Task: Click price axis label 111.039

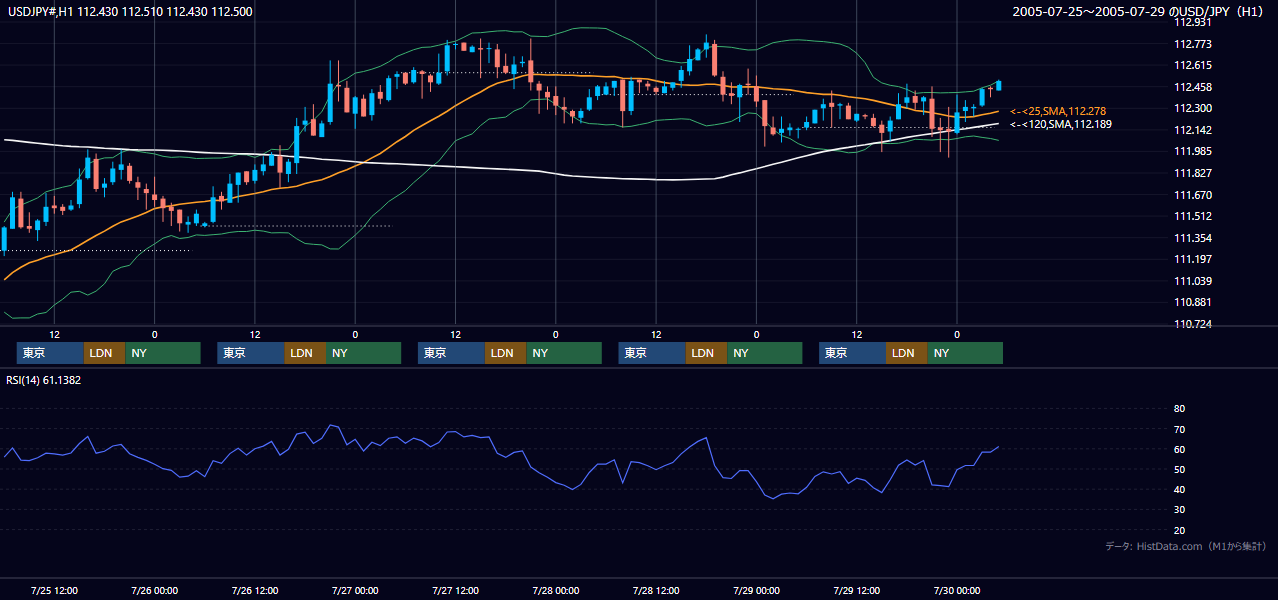Action: [x=1192, y=281]
